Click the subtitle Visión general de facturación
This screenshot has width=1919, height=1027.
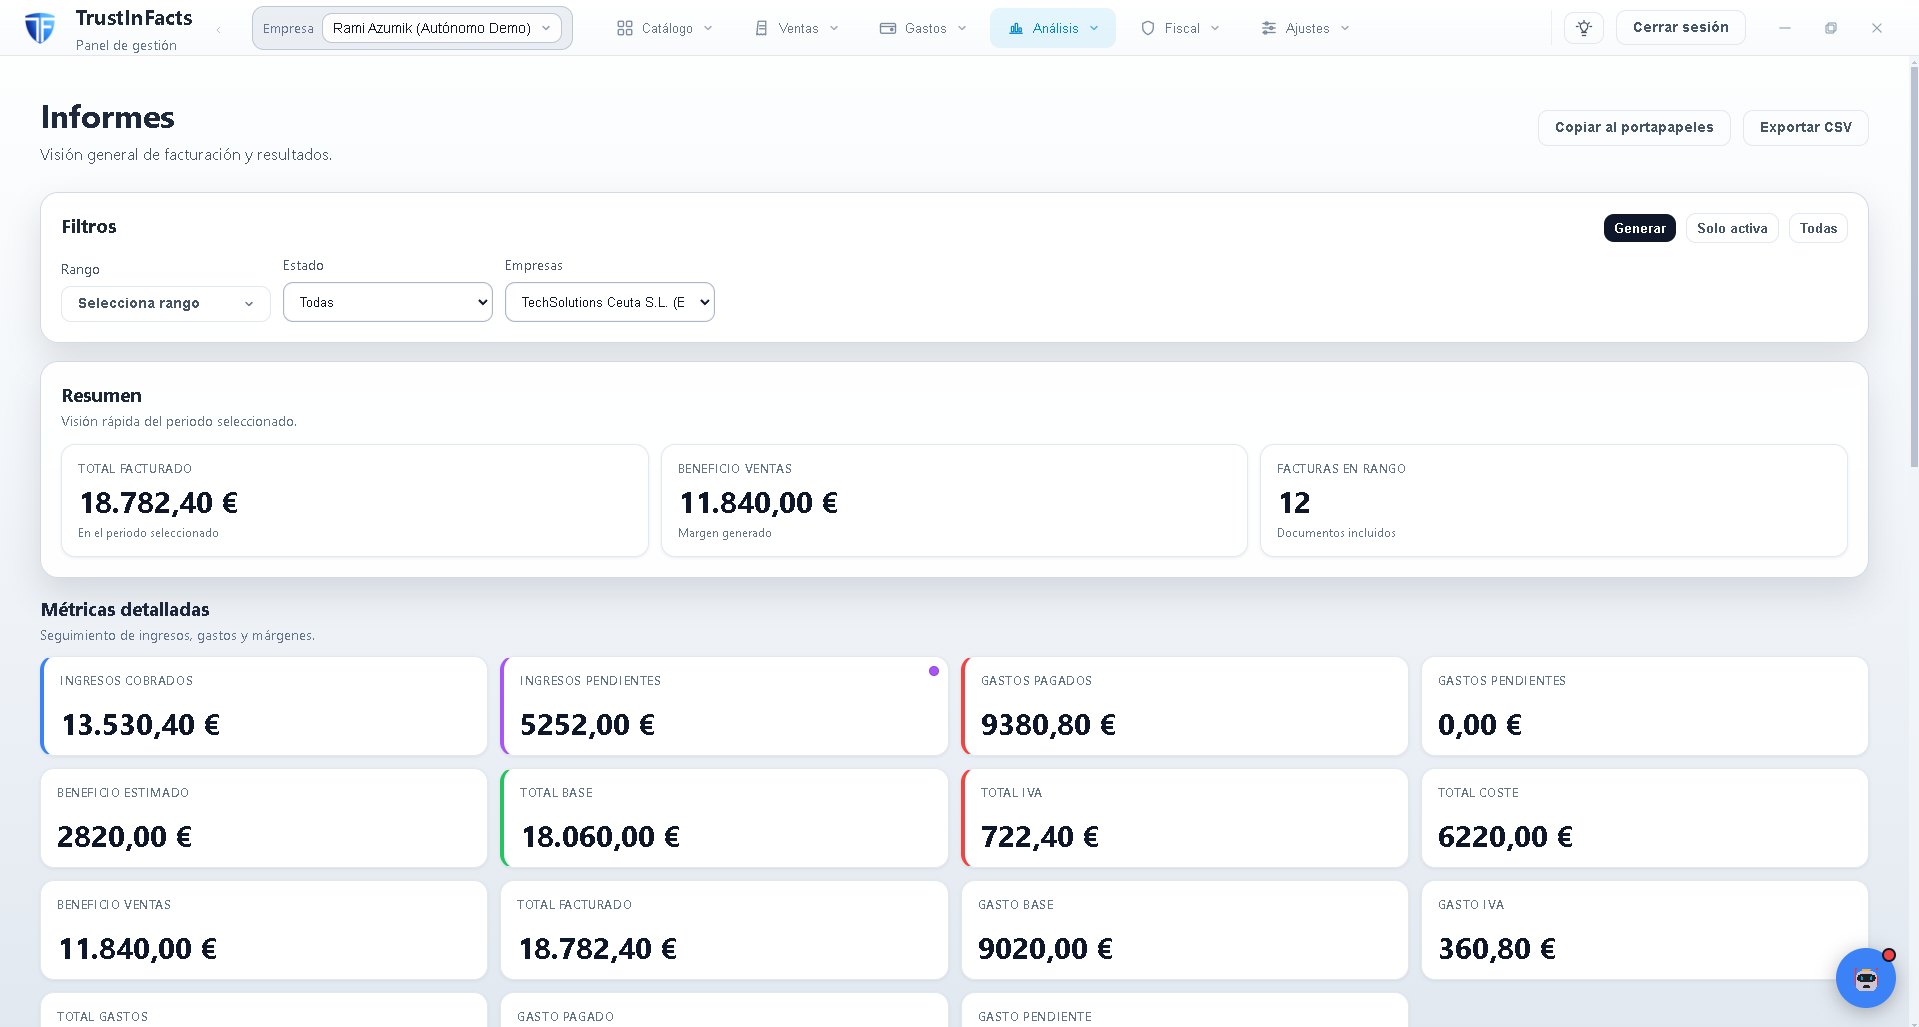186,155
